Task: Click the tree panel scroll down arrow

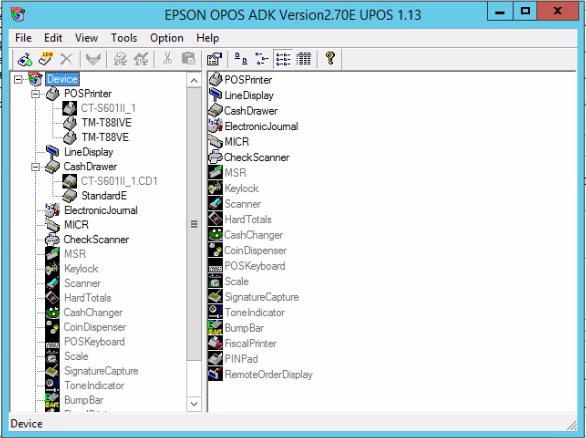Action: [194, 404]
